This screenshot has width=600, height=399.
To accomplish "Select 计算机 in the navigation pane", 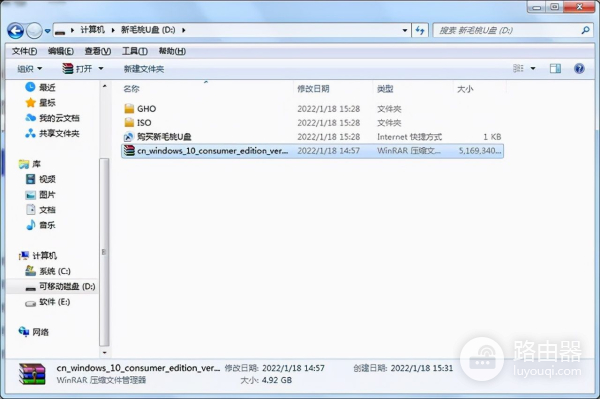I will [44, 256].
